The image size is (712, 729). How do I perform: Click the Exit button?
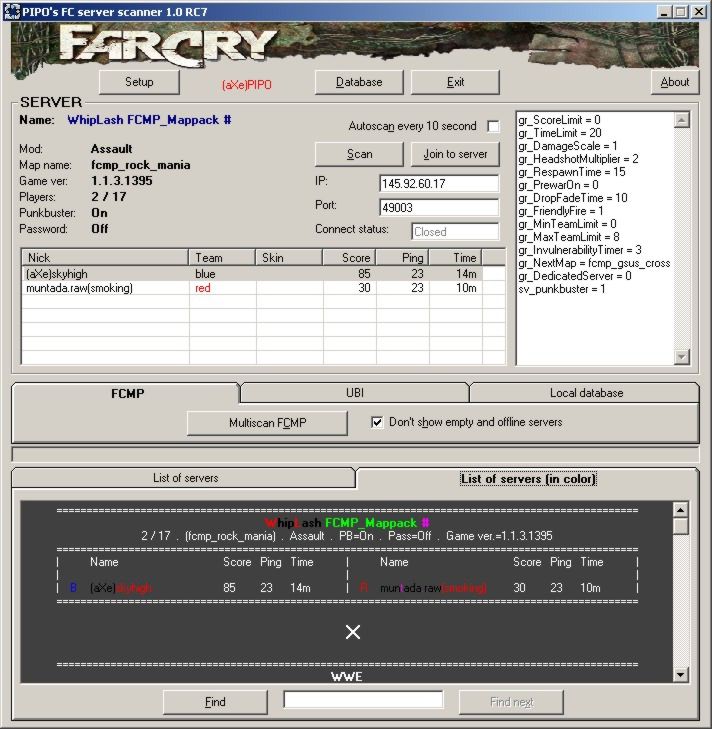pyautogui.click(x=455, y=82)
